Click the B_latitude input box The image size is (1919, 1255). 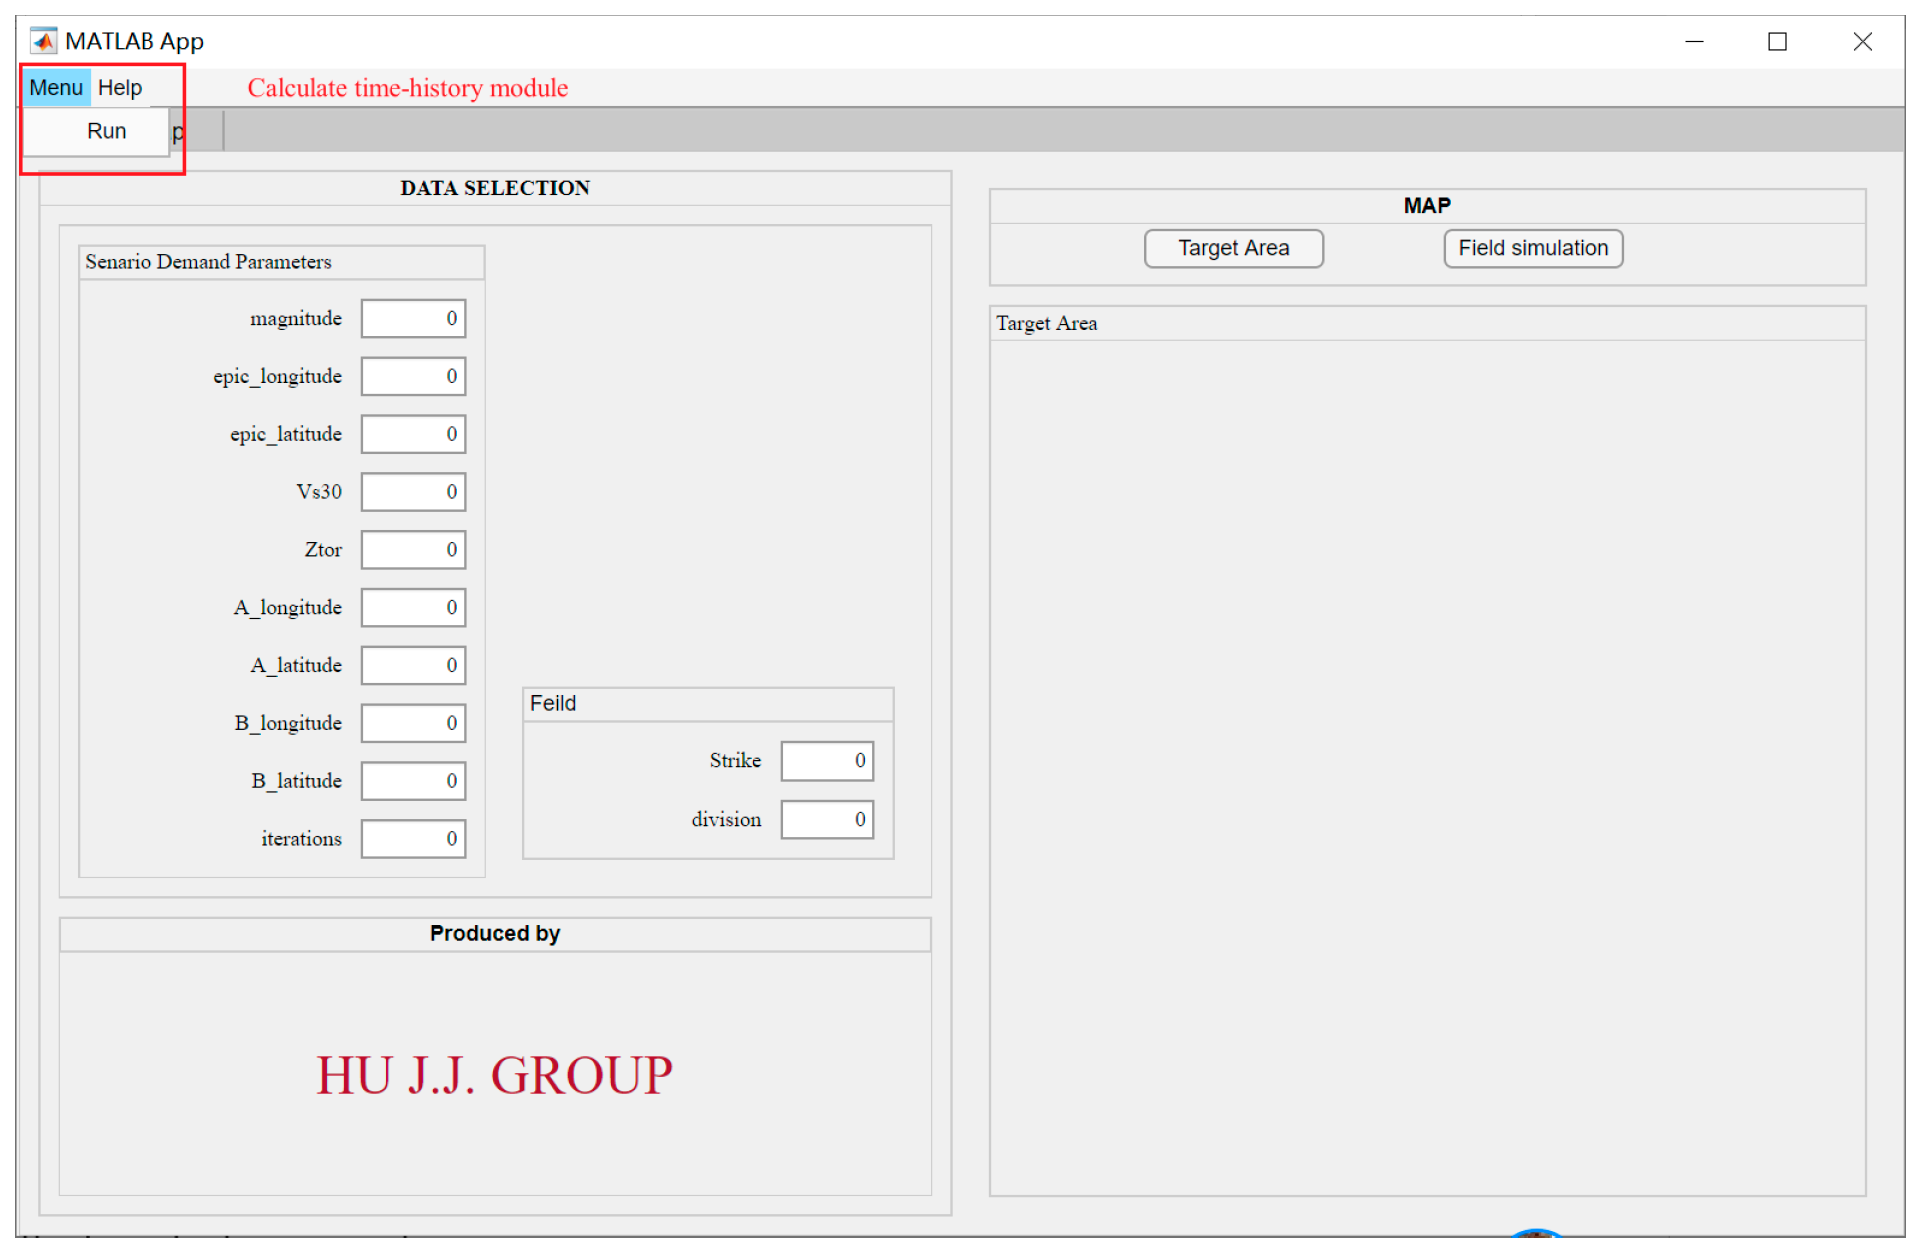point(413,781)
